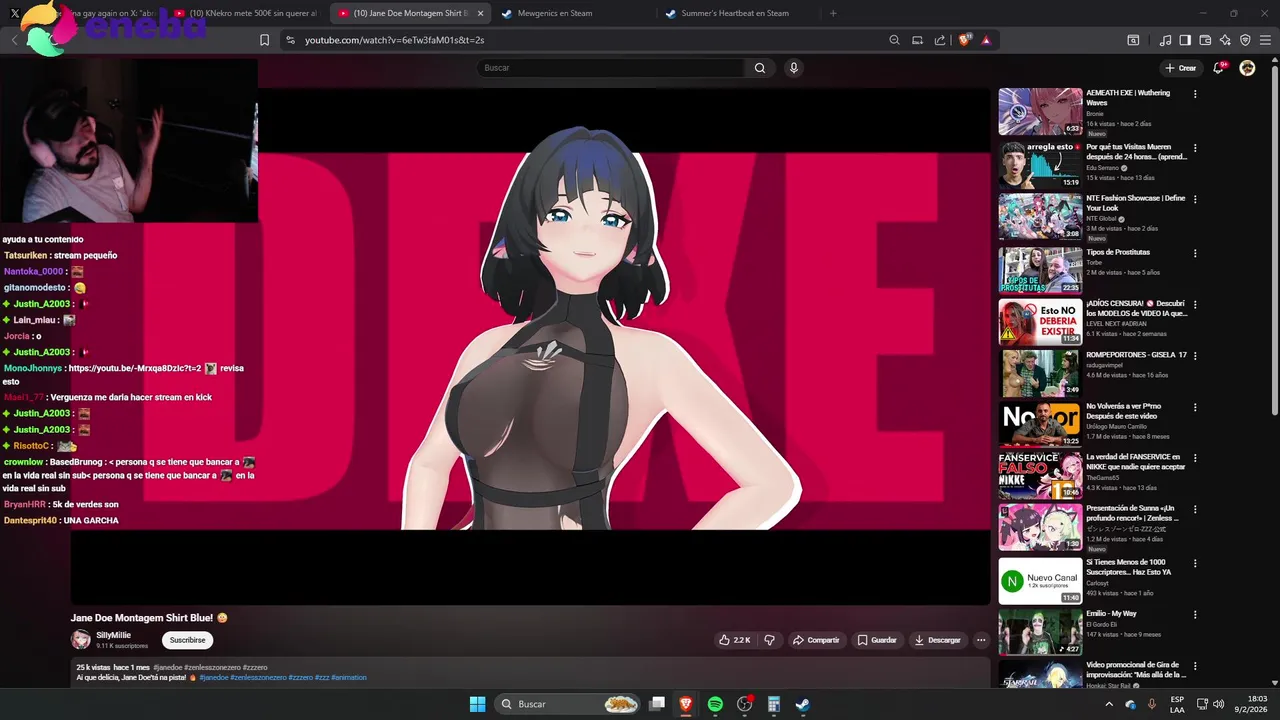This screenshot has height=720, width=1280.
Task: Open a new browser tab with plus
Action: [833, 13]
